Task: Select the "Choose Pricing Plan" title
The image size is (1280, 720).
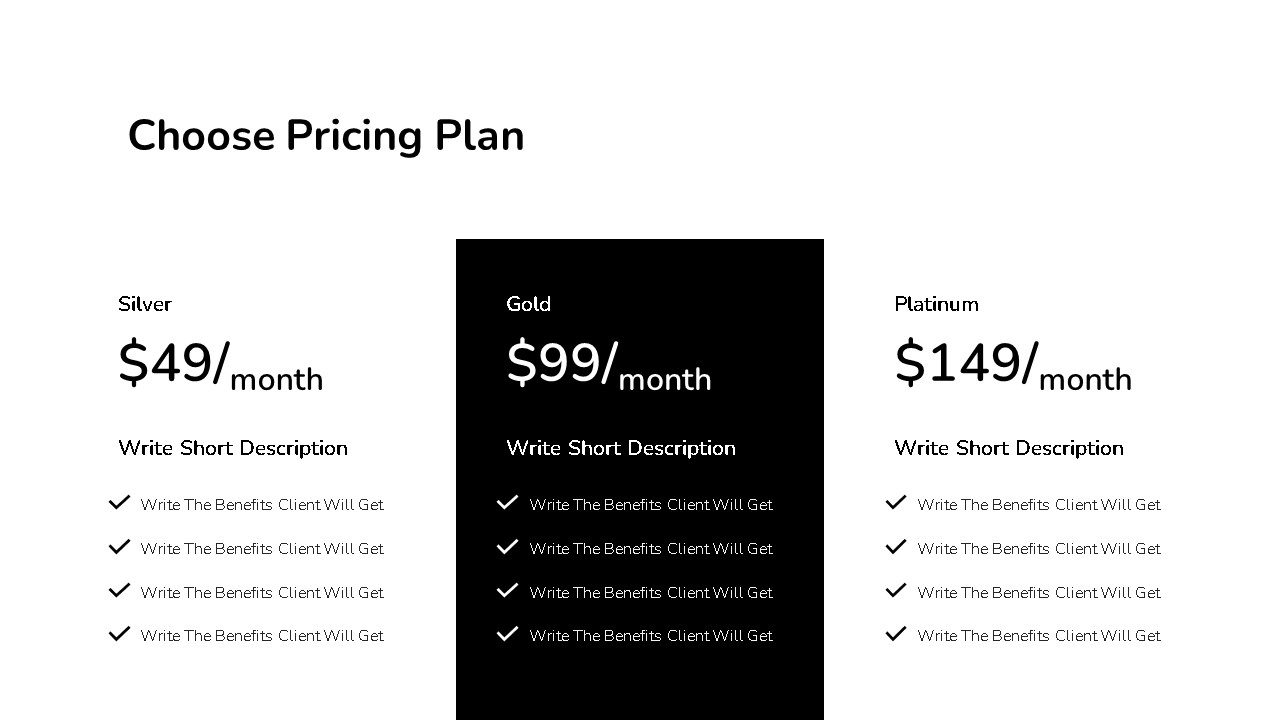Action: coord(326,136)
